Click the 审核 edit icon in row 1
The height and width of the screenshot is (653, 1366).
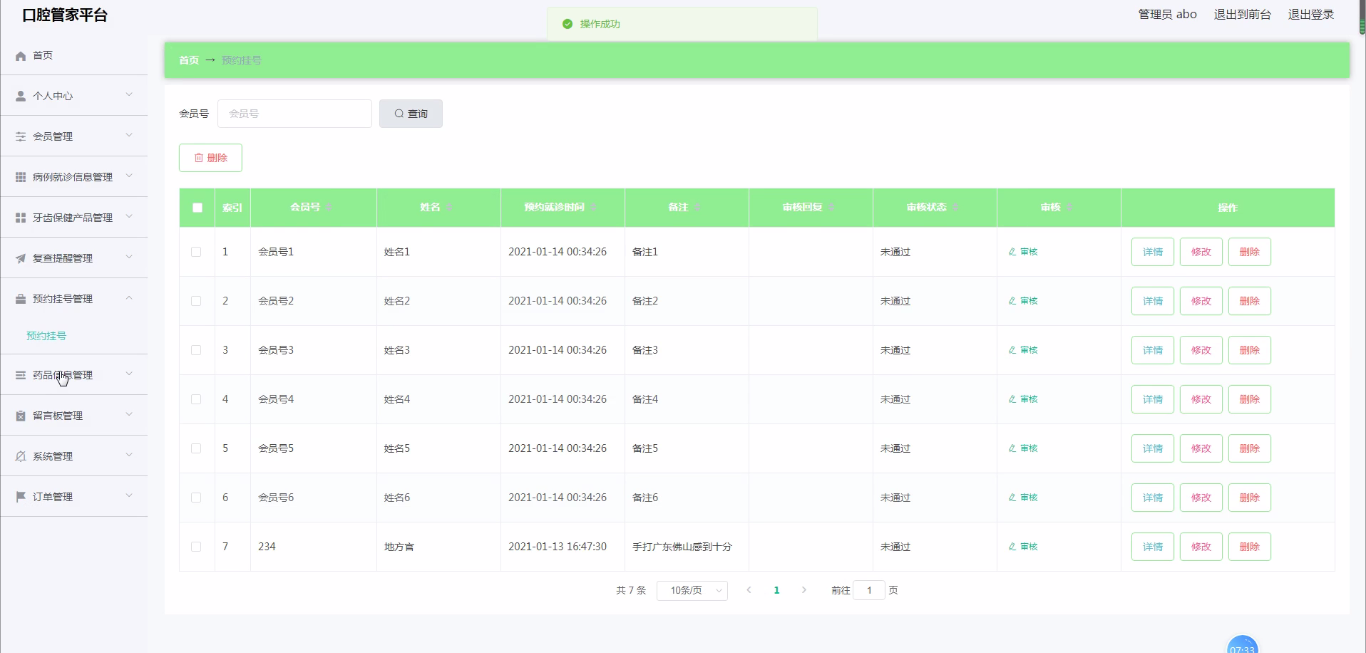tap(1012, 252)
